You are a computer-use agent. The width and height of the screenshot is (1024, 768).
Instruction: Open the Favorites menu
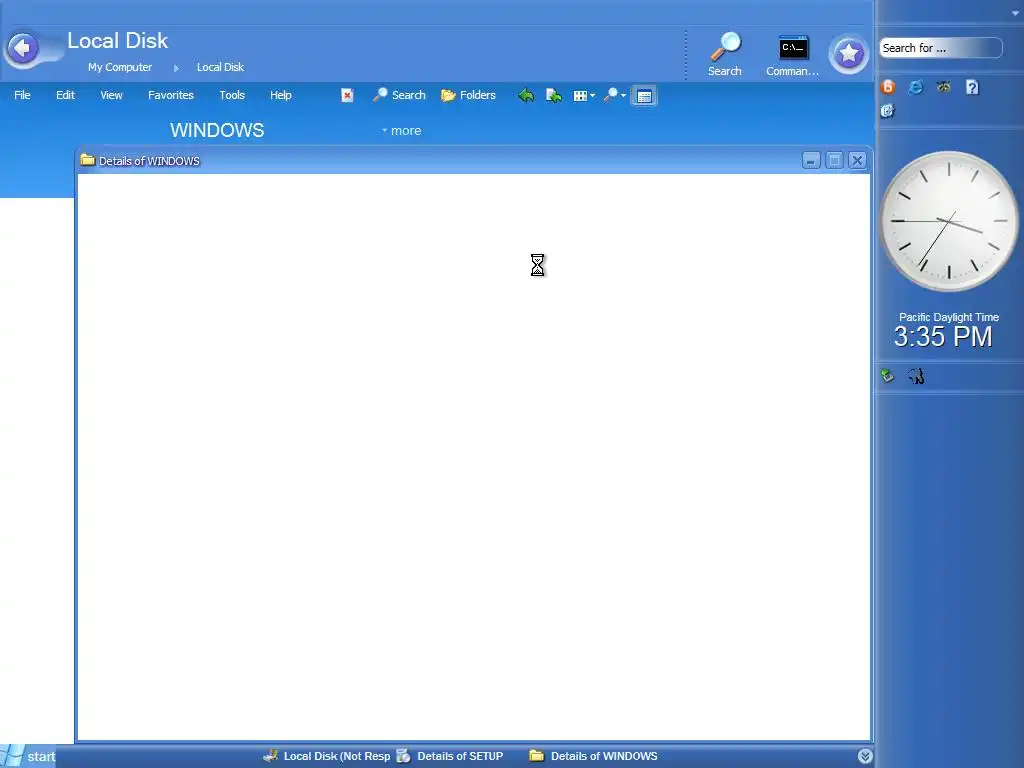(x=170, y=95)
